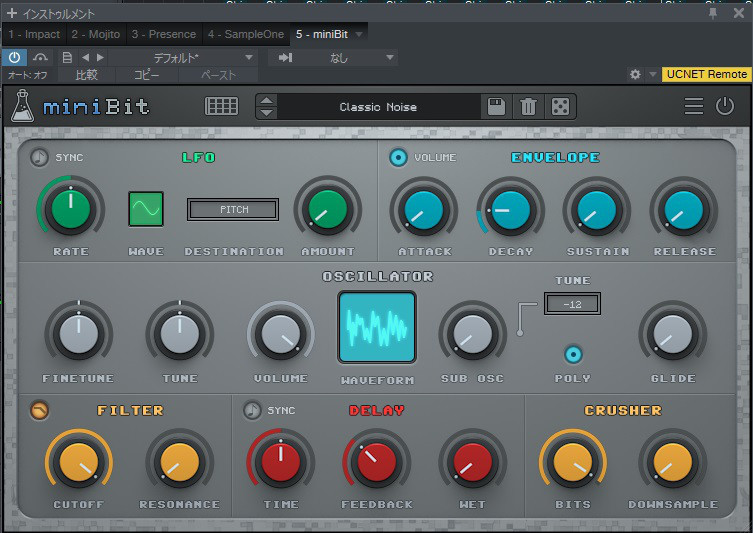Click the Filter Cutoff knob
The image size is (753, 533).
pyautogui.click(x=79, y=462)
